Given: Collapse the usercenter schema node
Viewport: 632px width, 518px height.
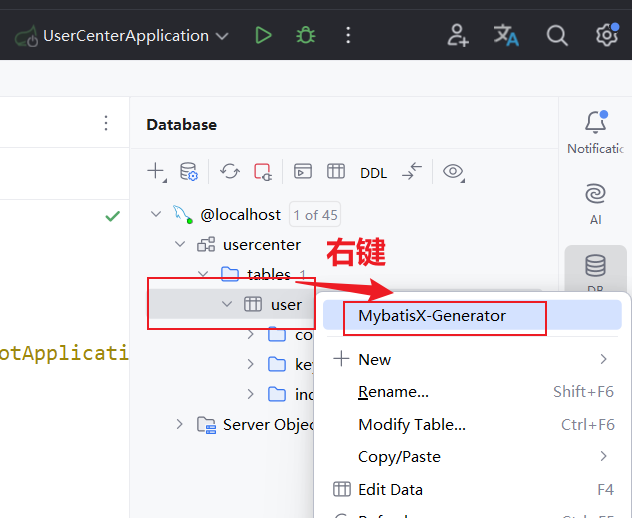Looking at the screenshot, I should pos(180,244).
